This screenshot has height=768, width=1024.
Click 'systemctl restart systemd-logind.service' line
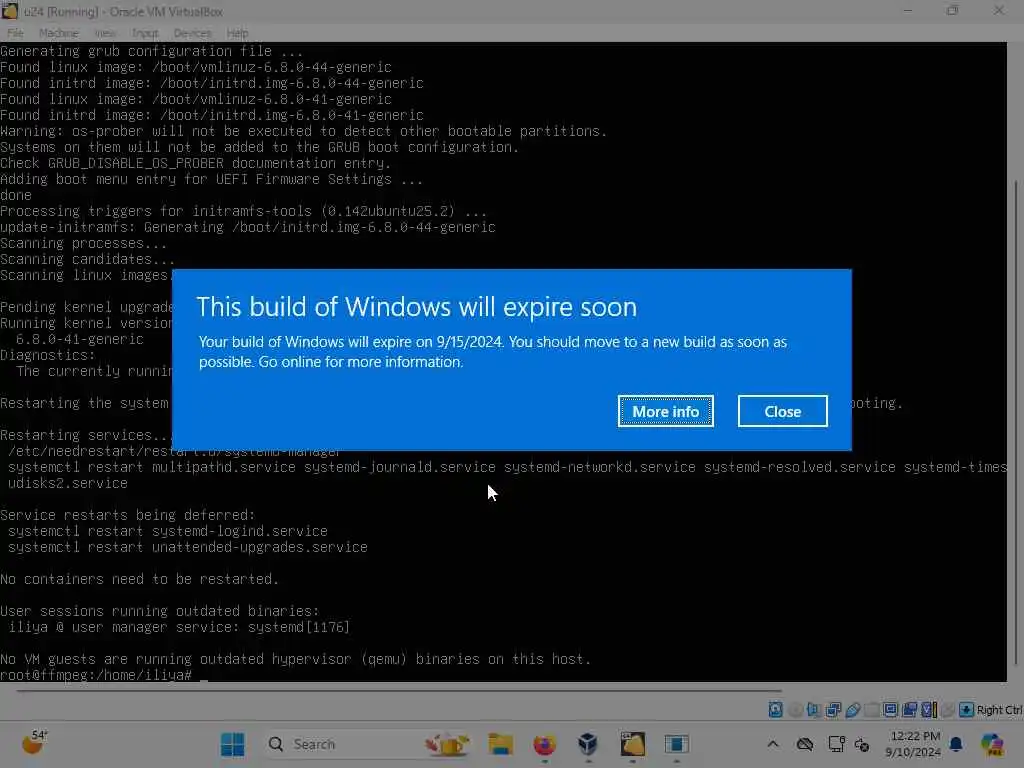(167, 531)
